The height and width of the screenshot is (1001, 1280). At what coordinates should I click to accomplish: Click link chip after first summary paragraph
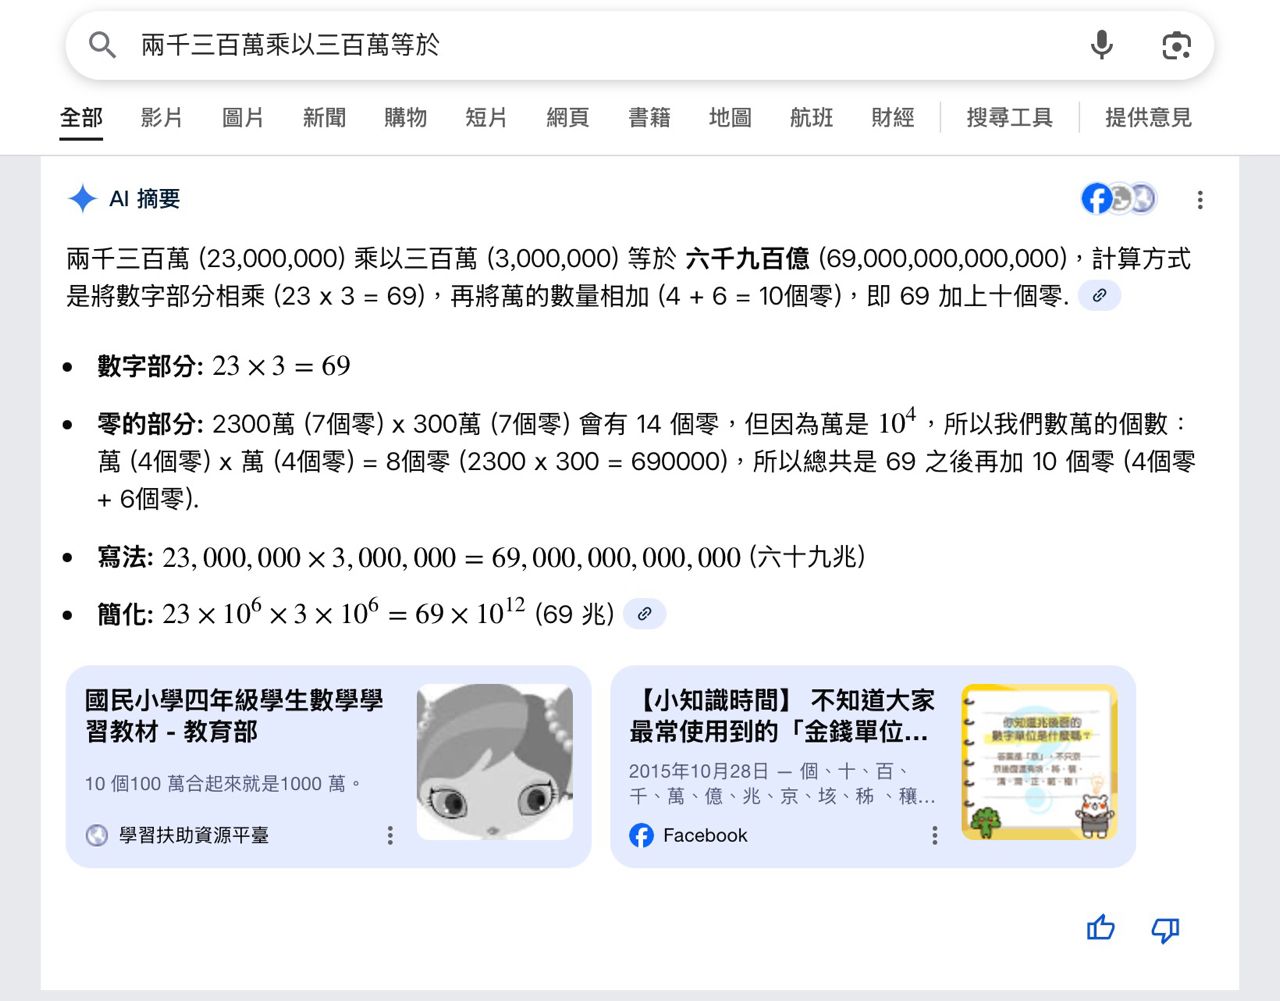click(1099, 296)
